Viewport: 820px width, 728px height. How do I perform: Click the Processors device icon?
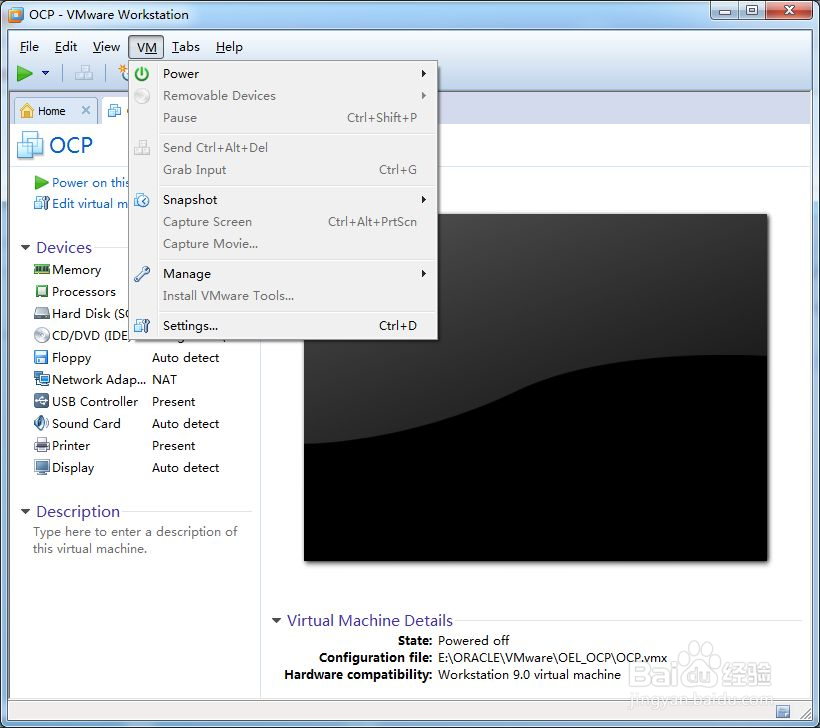pos(41,291)
